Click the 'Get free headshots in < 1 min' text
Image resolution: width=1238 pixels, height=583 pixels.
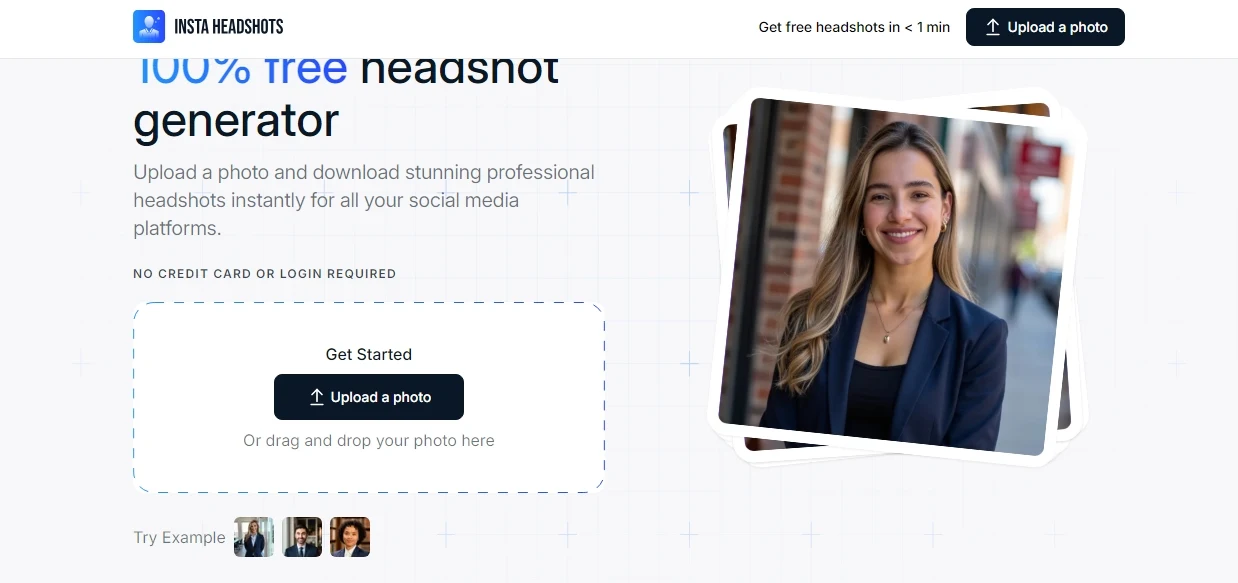[854, 27]
